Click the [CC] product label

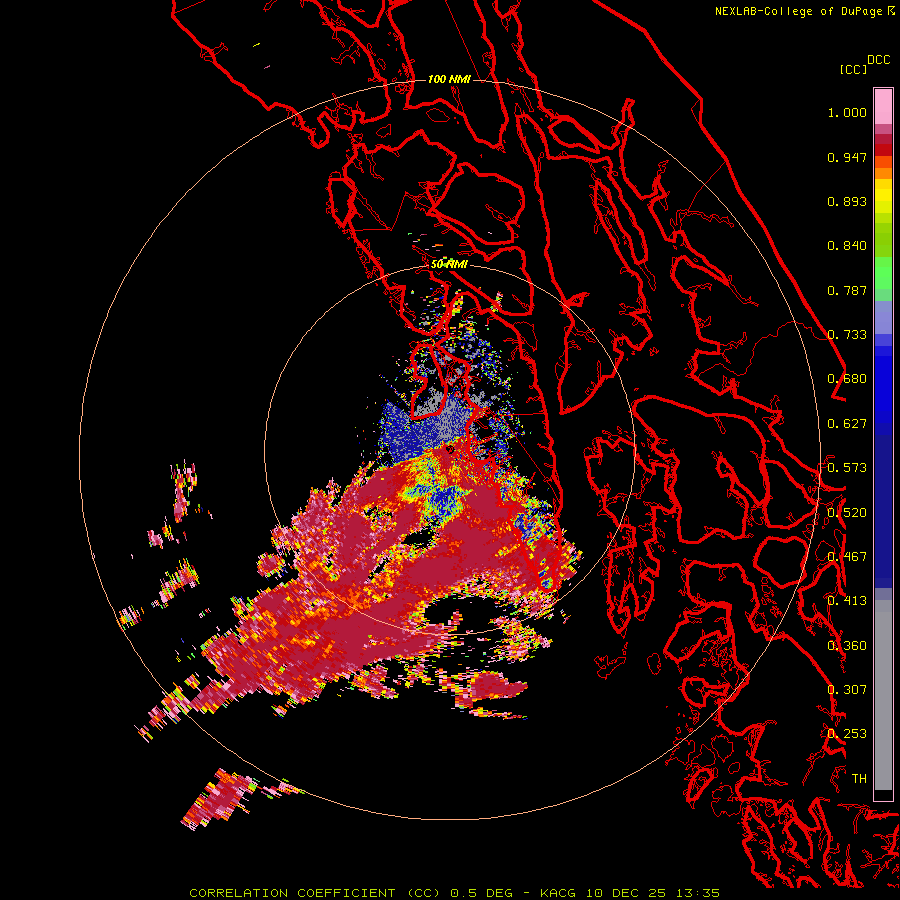(x=853, y=69)
